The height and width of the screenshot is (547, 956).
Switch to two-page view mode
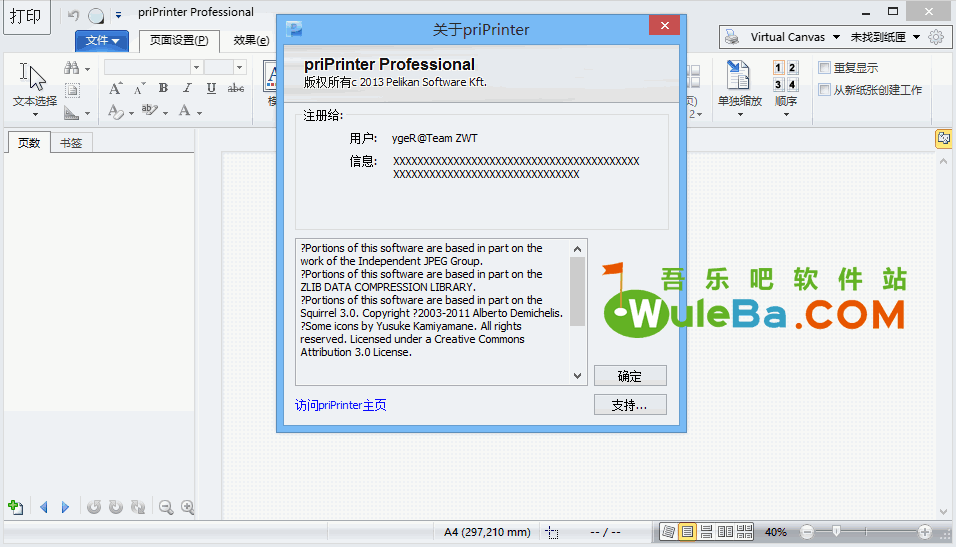click(726, 532)
